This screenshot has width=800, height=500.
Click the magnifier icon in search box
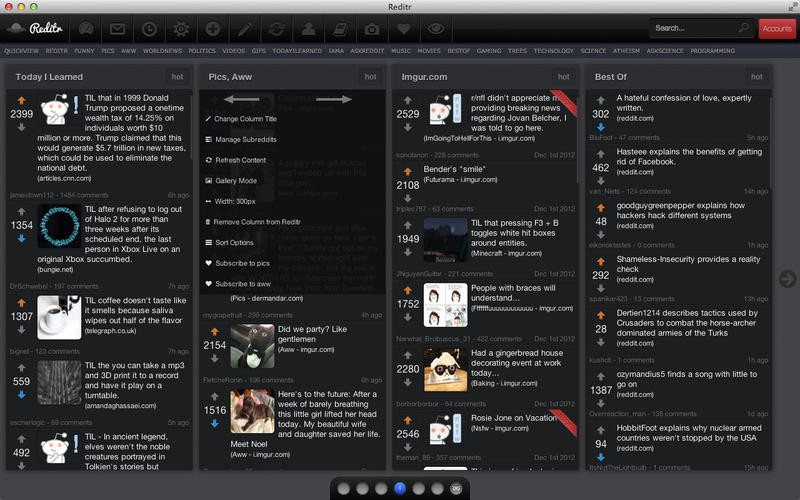(x=743, y=28)
